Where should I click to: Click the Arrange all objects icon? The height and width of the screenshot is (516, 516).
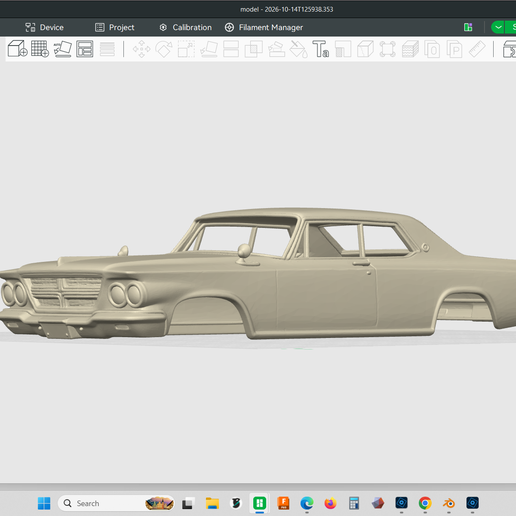(x=85, y=49)
